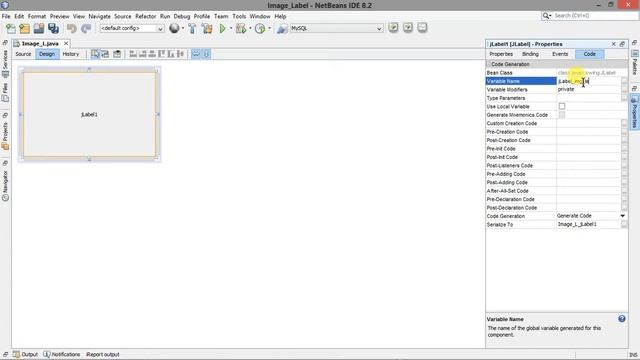Image resolution: width=640 pixels, height=360 pixels.
Task: Open editor for Variable Modifiers row
Action: click(624, 89)
